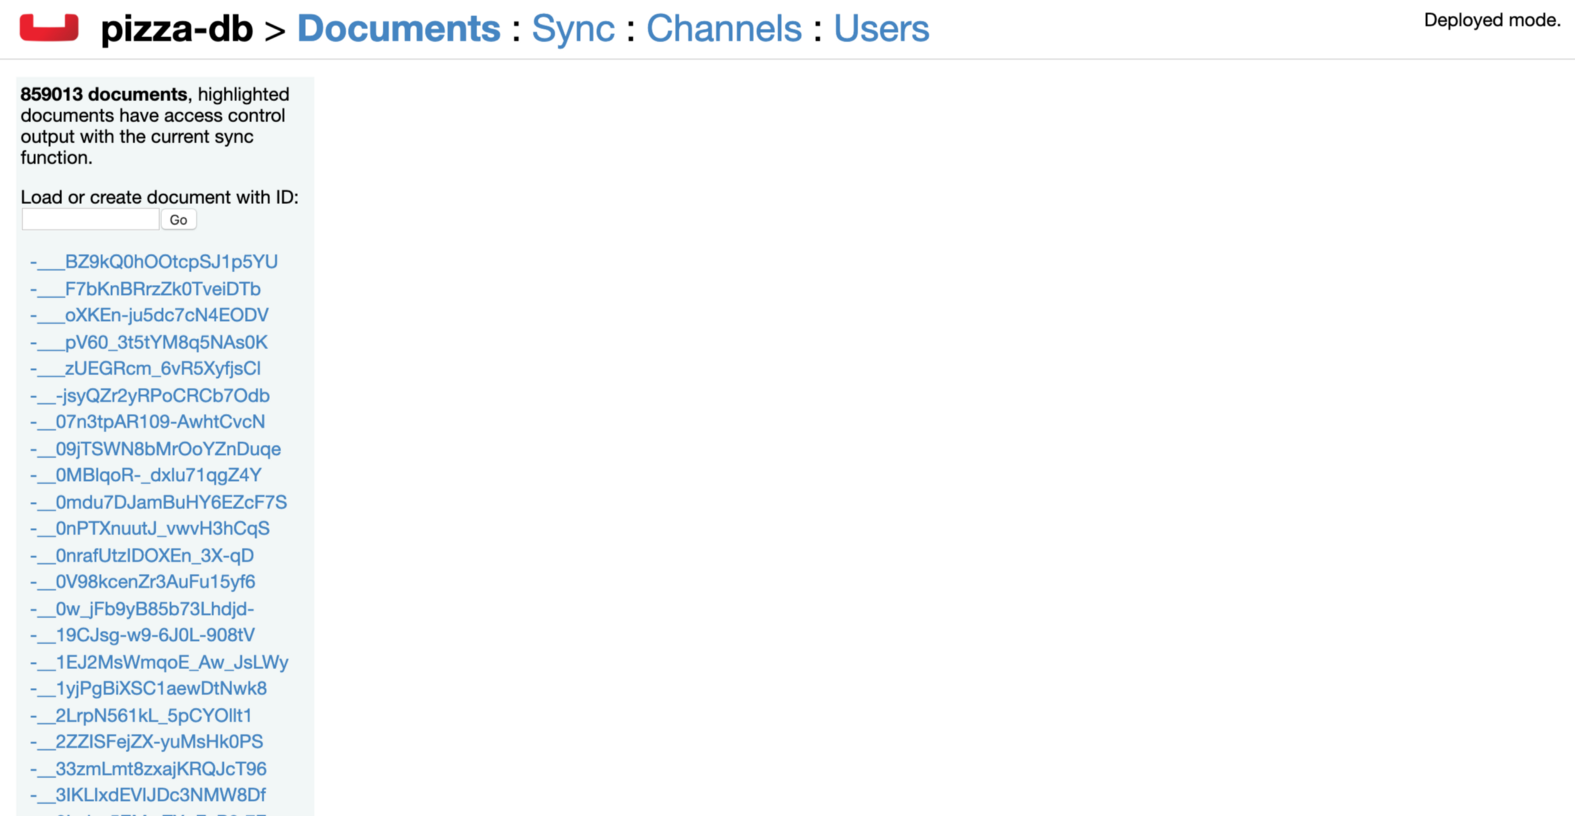Click document link containing 1EJ2MsWmqoE_Aw_JsLWy
Viewport: 1575px width, 816px height.
pyautogui.click(x=159, y=662)
